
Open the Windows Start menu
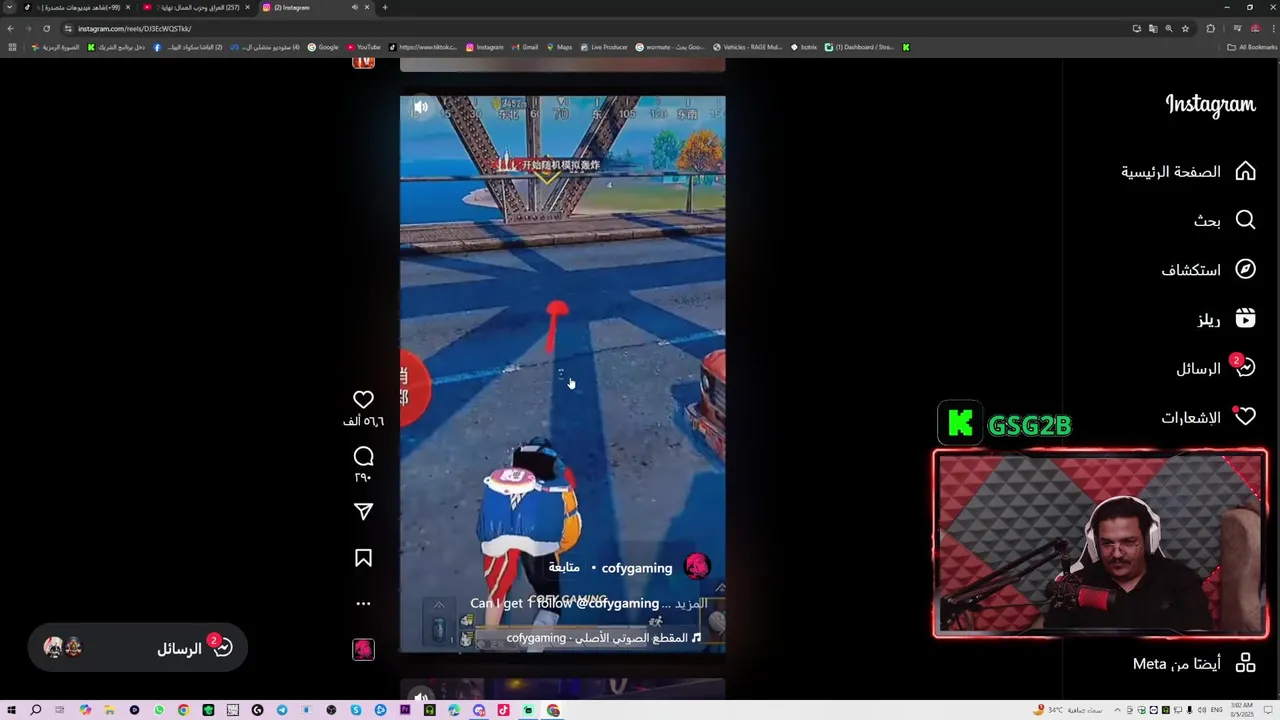pos(11,710)
